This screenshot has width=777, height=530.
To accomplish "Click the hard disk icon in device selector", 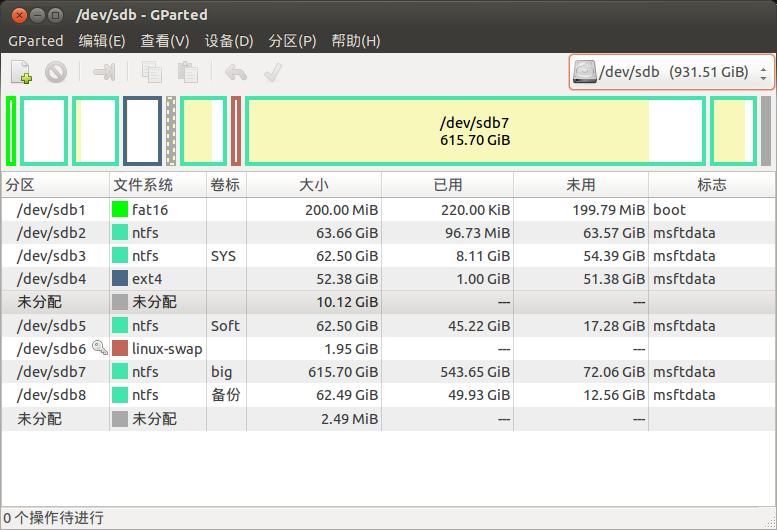I will pos(585,72).
